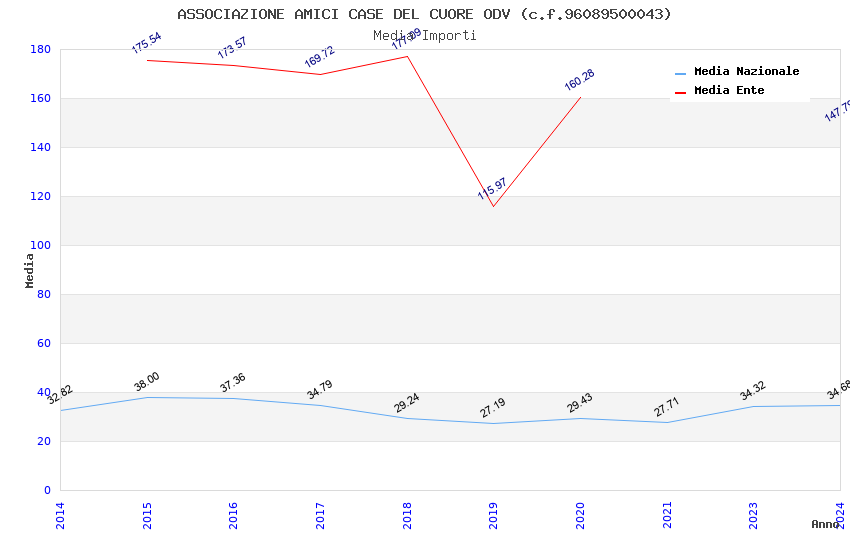Image resolution: width=850 pixels, height=550 pixels.
Task: Click the 34.79 national average label
Action: coord(319,390)
